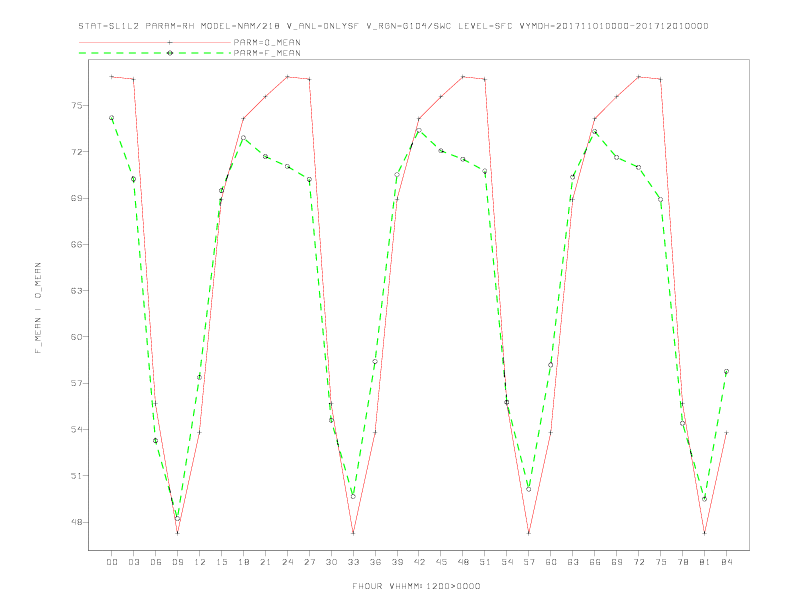Select red O_MEAN plus point at hour 45
The height and width of the screenshot is (612, 792).
tap(441, 96)
